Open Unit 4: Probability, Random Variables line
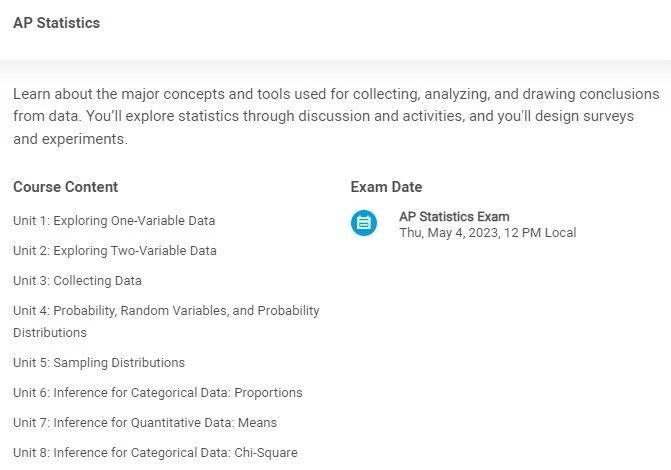The height and width of the screenshot is (470, 671). coord(166,311)
